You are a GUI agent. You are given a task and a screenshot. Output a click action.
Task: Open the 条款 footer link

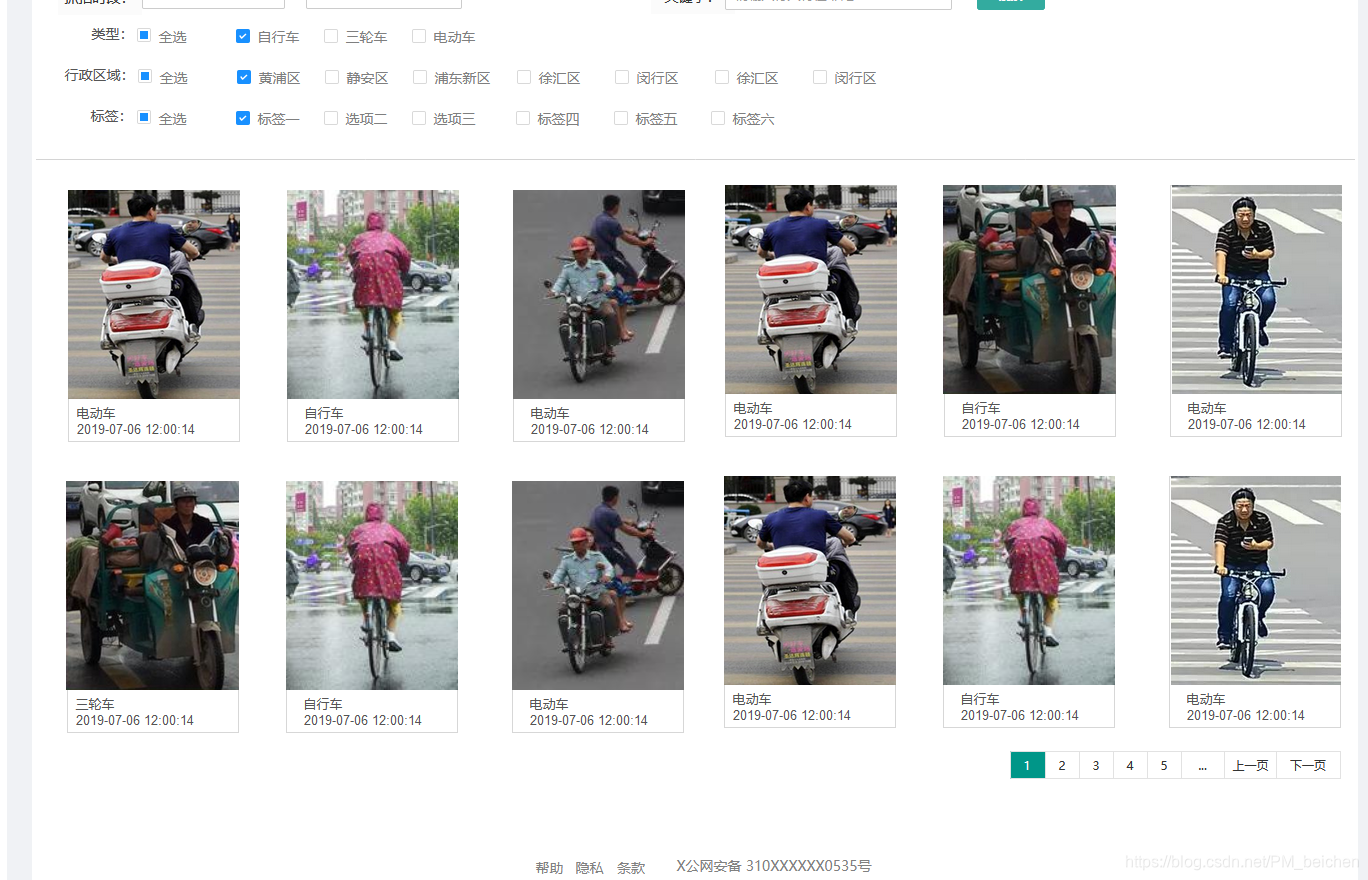(x=631, y=868)
